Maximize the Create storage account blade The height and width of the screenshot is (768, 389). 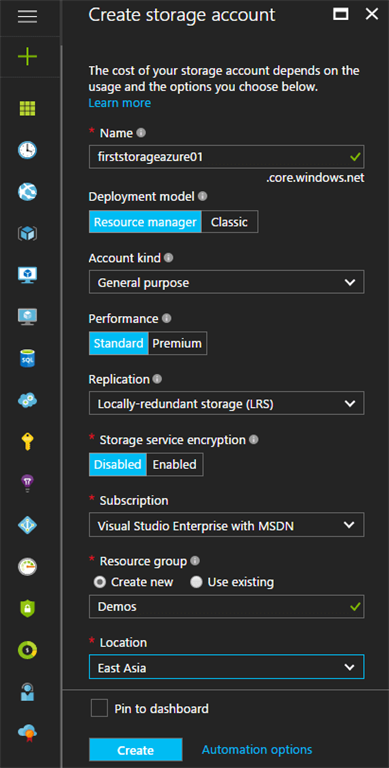[340, 14]
